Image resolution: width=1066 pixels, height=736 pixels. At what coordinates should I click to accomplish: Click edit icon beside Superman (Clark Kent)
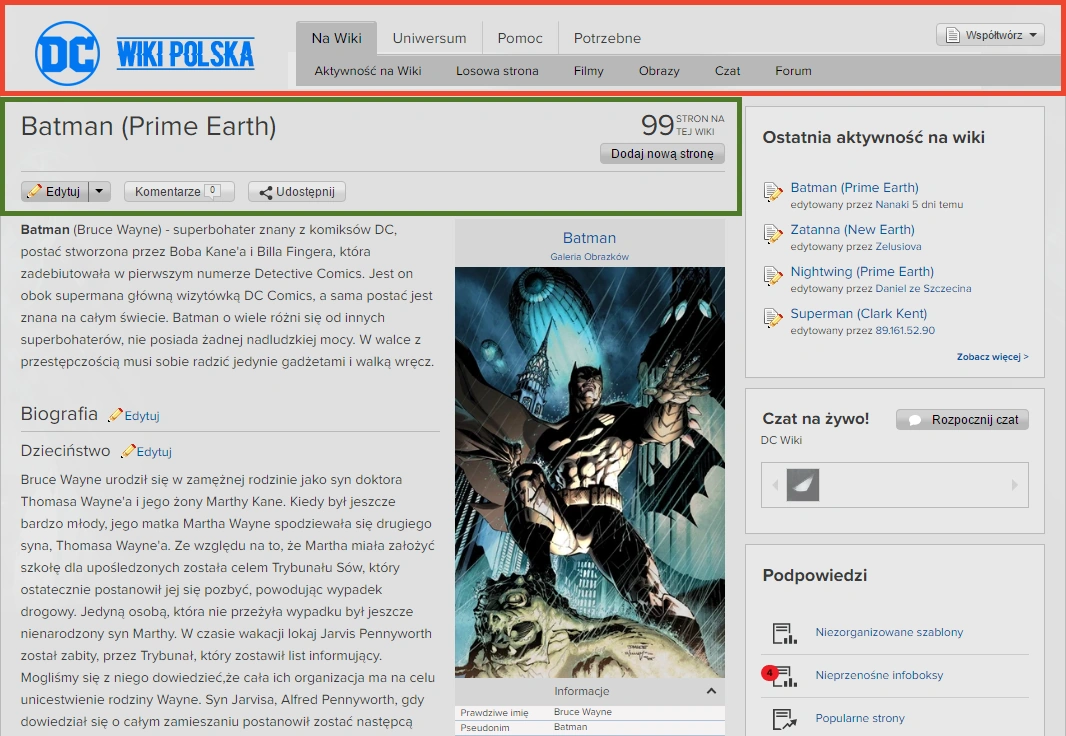772,319
